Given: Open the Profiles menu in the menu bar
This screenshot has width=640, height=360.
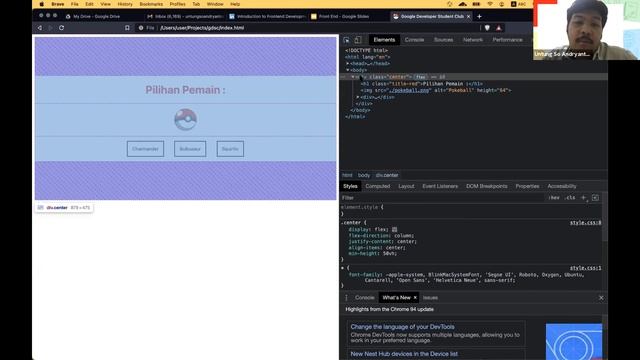Looking at the screenshot, I should tap(178, 4).
